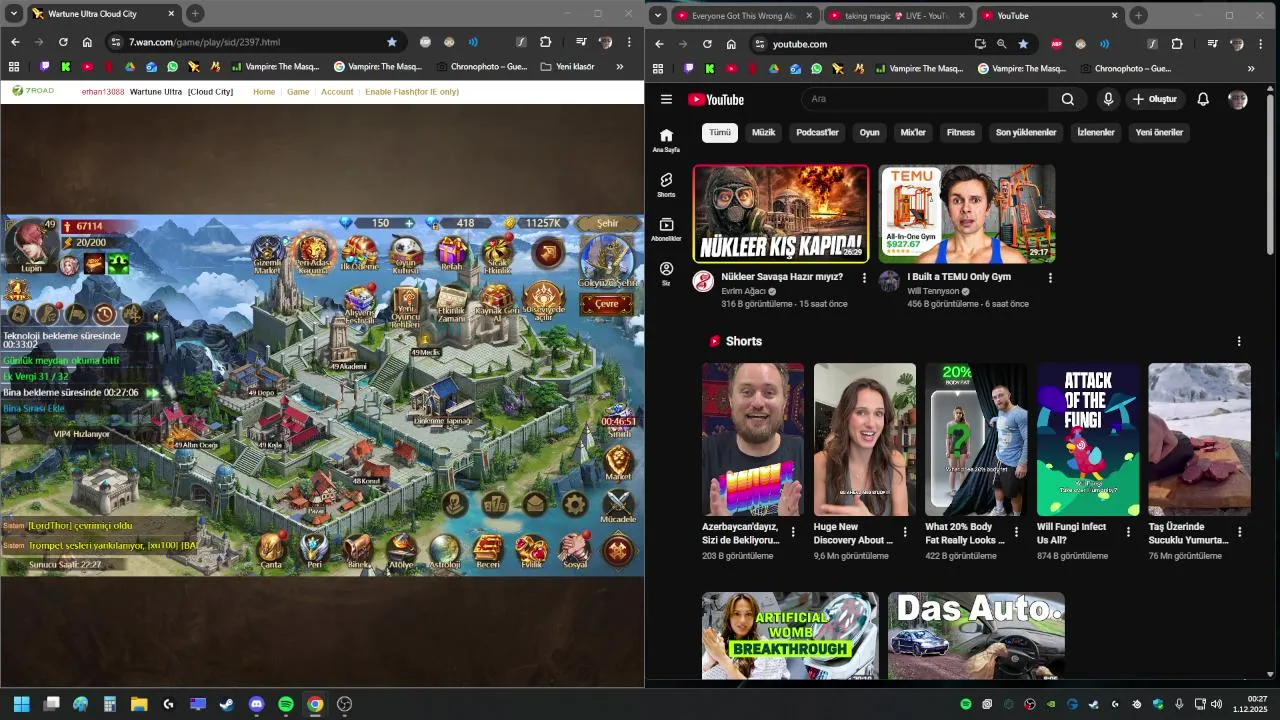Open the Astroloji icon in the game
The image size is (1280, 720).
[444, 549]
